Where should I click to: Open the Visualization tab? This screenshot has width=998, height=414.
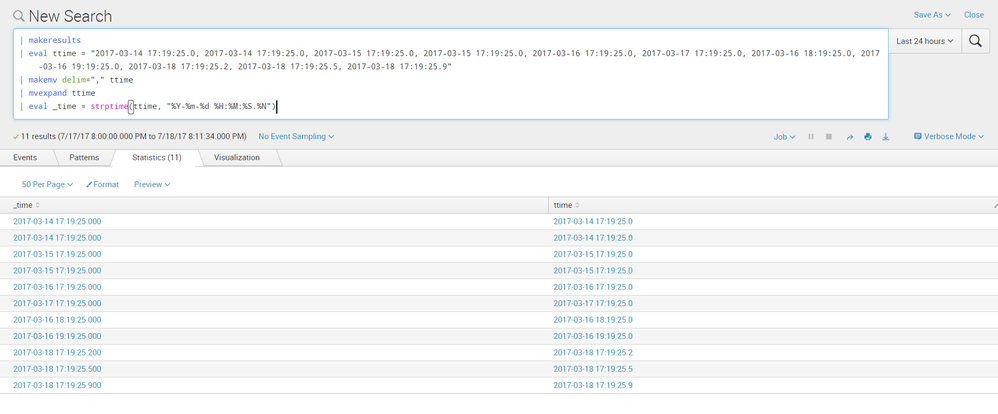(237, 157)
